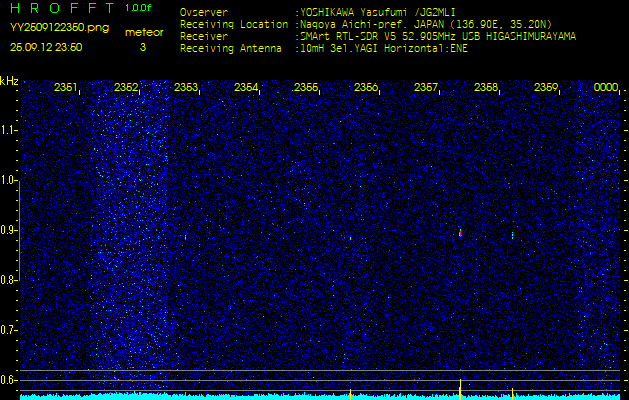Viewport: 629px width, 400px height.
Task: Click the tall yellow spike at bottom
Action: (460, 387)
